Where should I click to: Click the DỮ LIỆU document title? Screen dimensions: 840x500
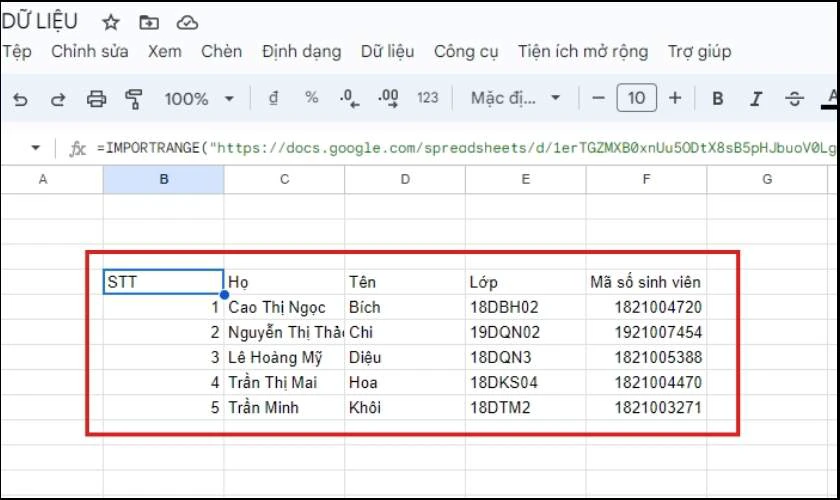tap(40, 22)
